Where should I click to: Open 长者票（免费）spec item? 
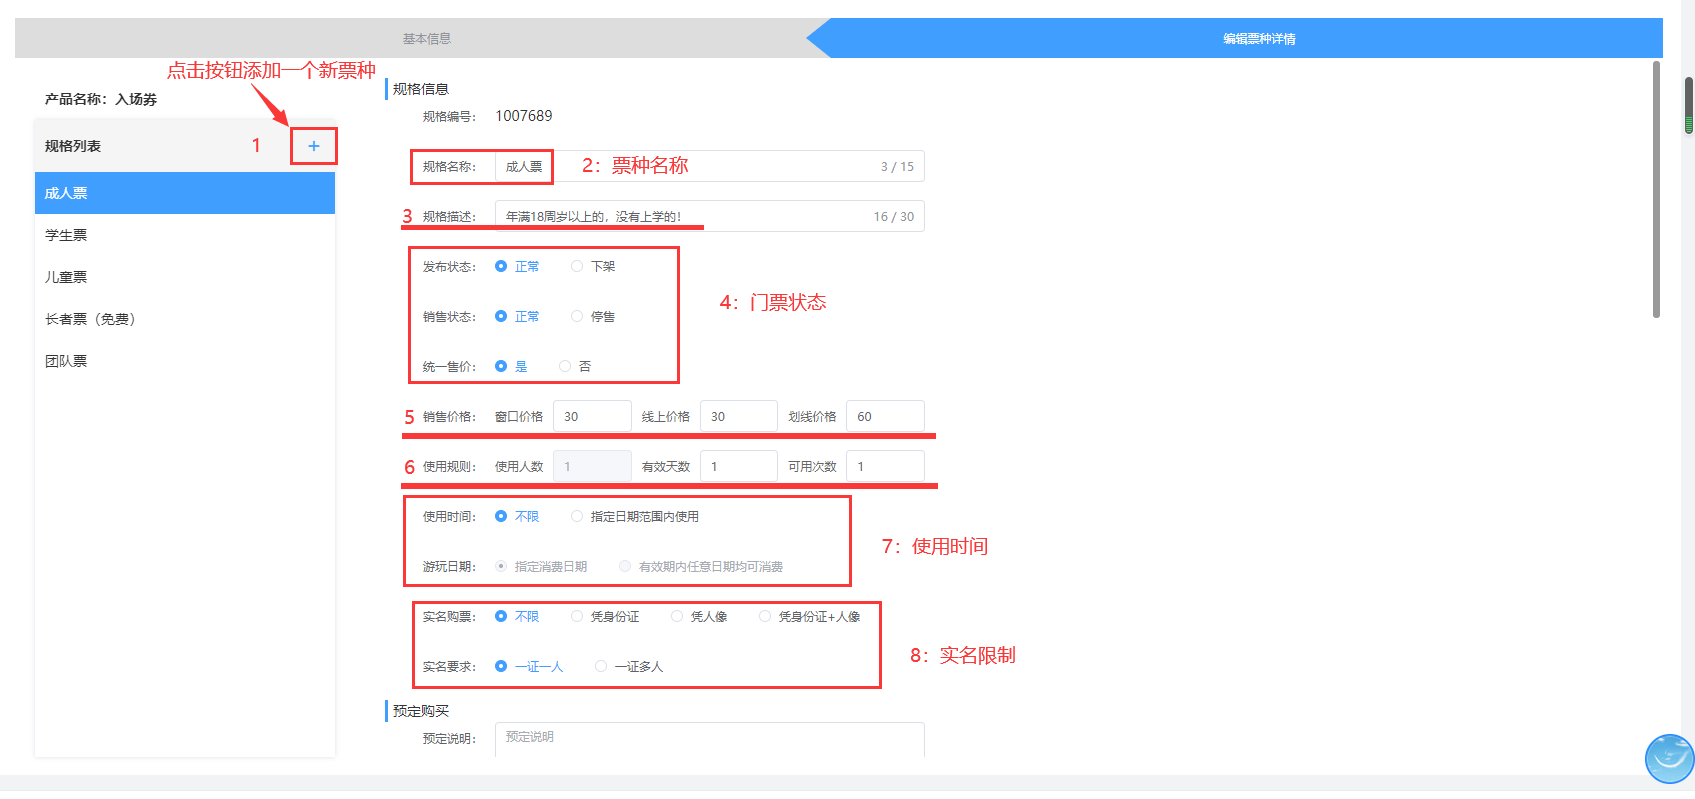90,319
